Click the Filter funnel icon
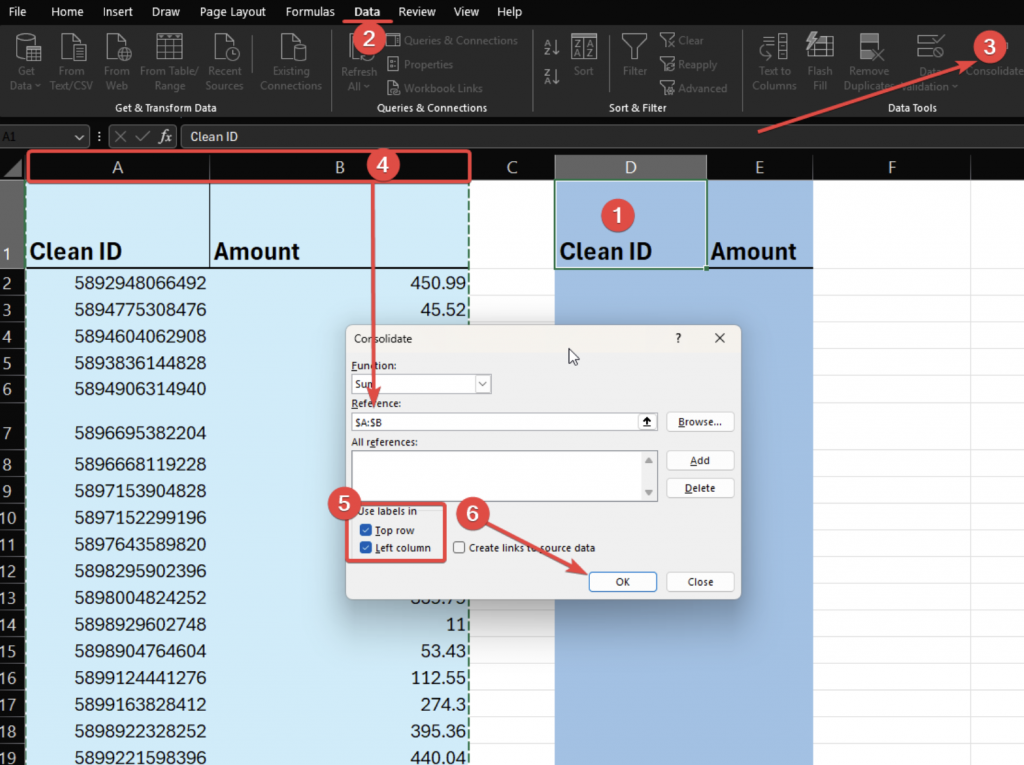 click(x=634, y=47)
